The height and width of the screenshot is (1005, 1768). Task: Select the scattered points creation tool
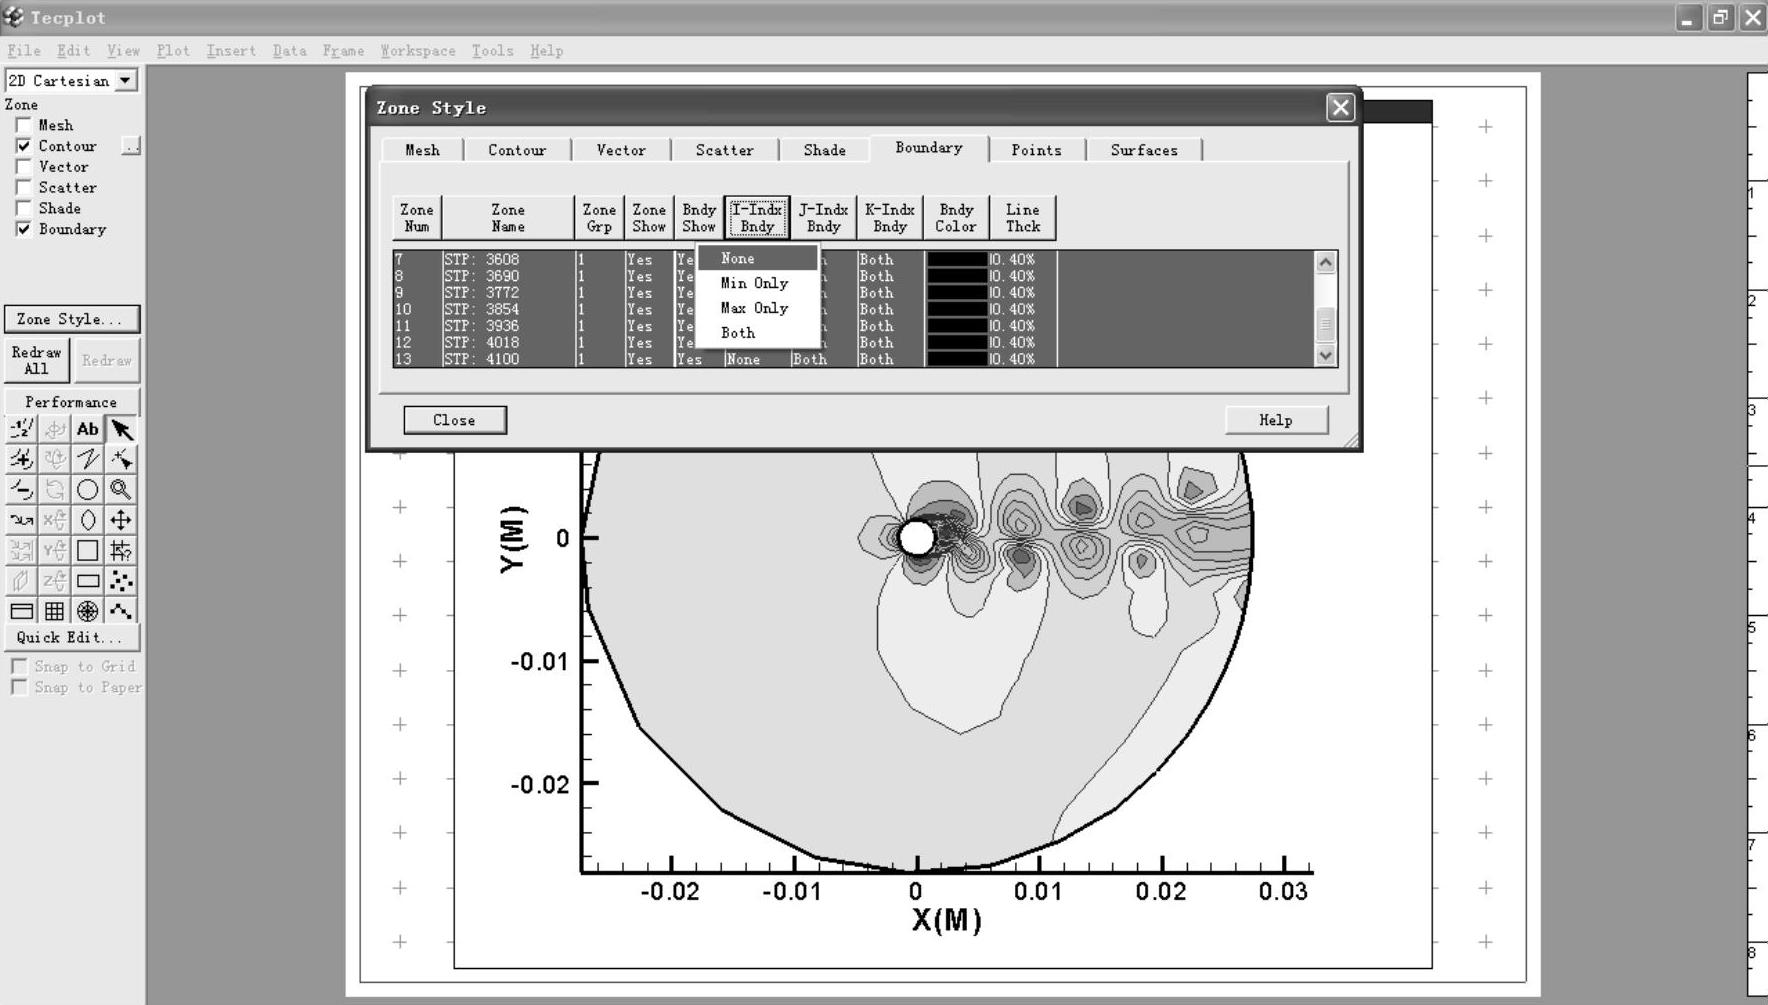tap(121, 580)
